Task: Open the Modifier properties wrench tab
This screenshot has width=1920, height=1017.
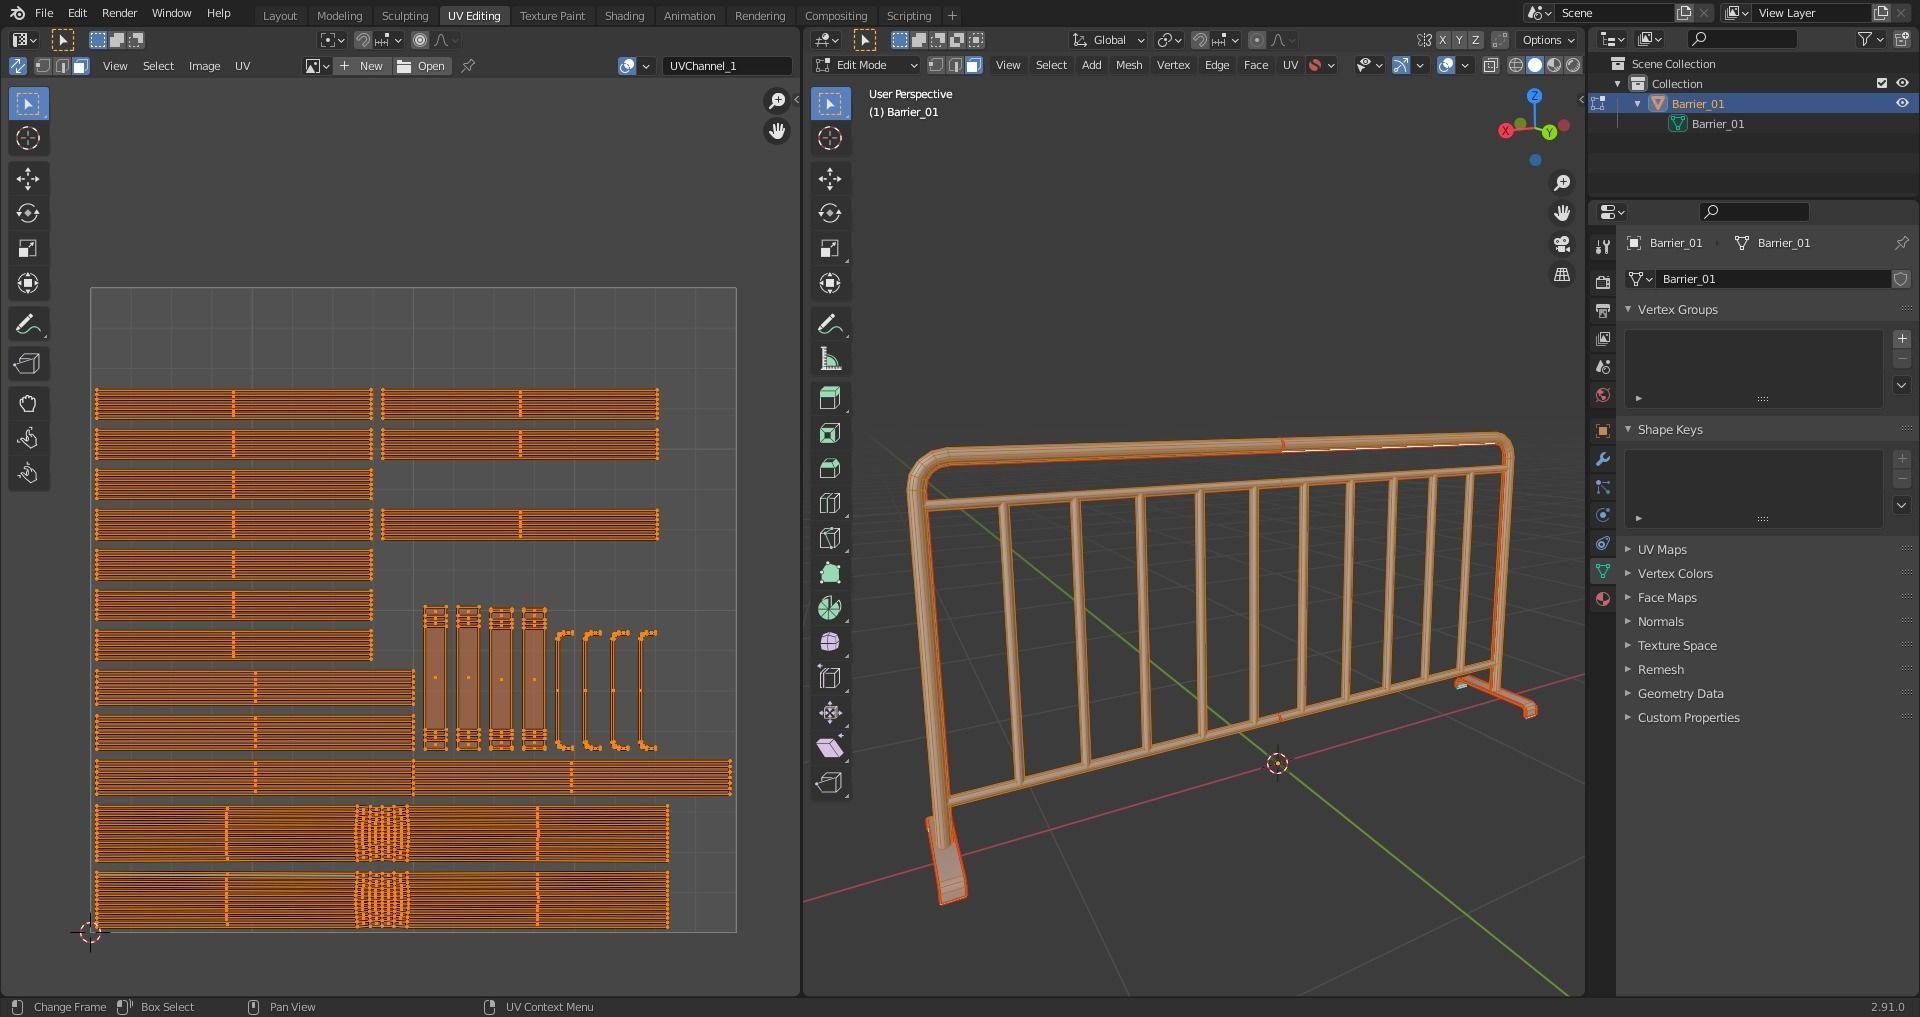Action: point(1603,459)
